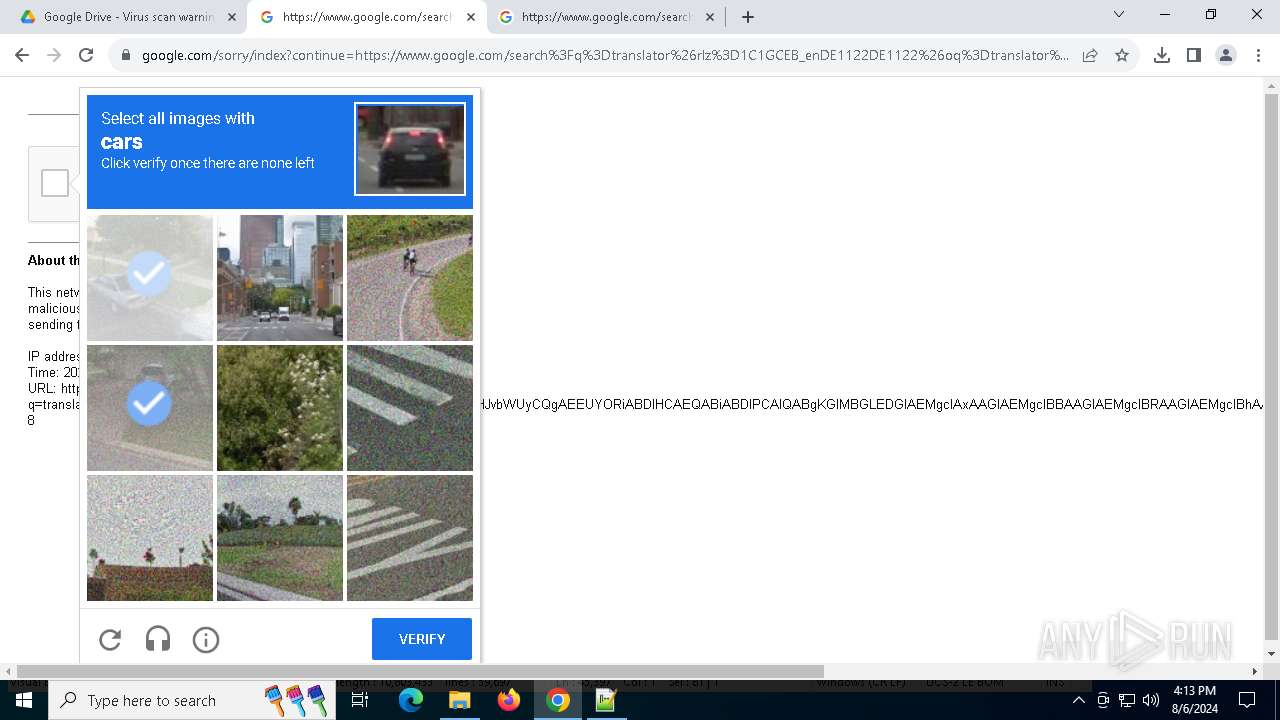Select the middle-right crosswalk stripes tile
Viewport: 1280px width, 720px height.
(x=410, y=408)
